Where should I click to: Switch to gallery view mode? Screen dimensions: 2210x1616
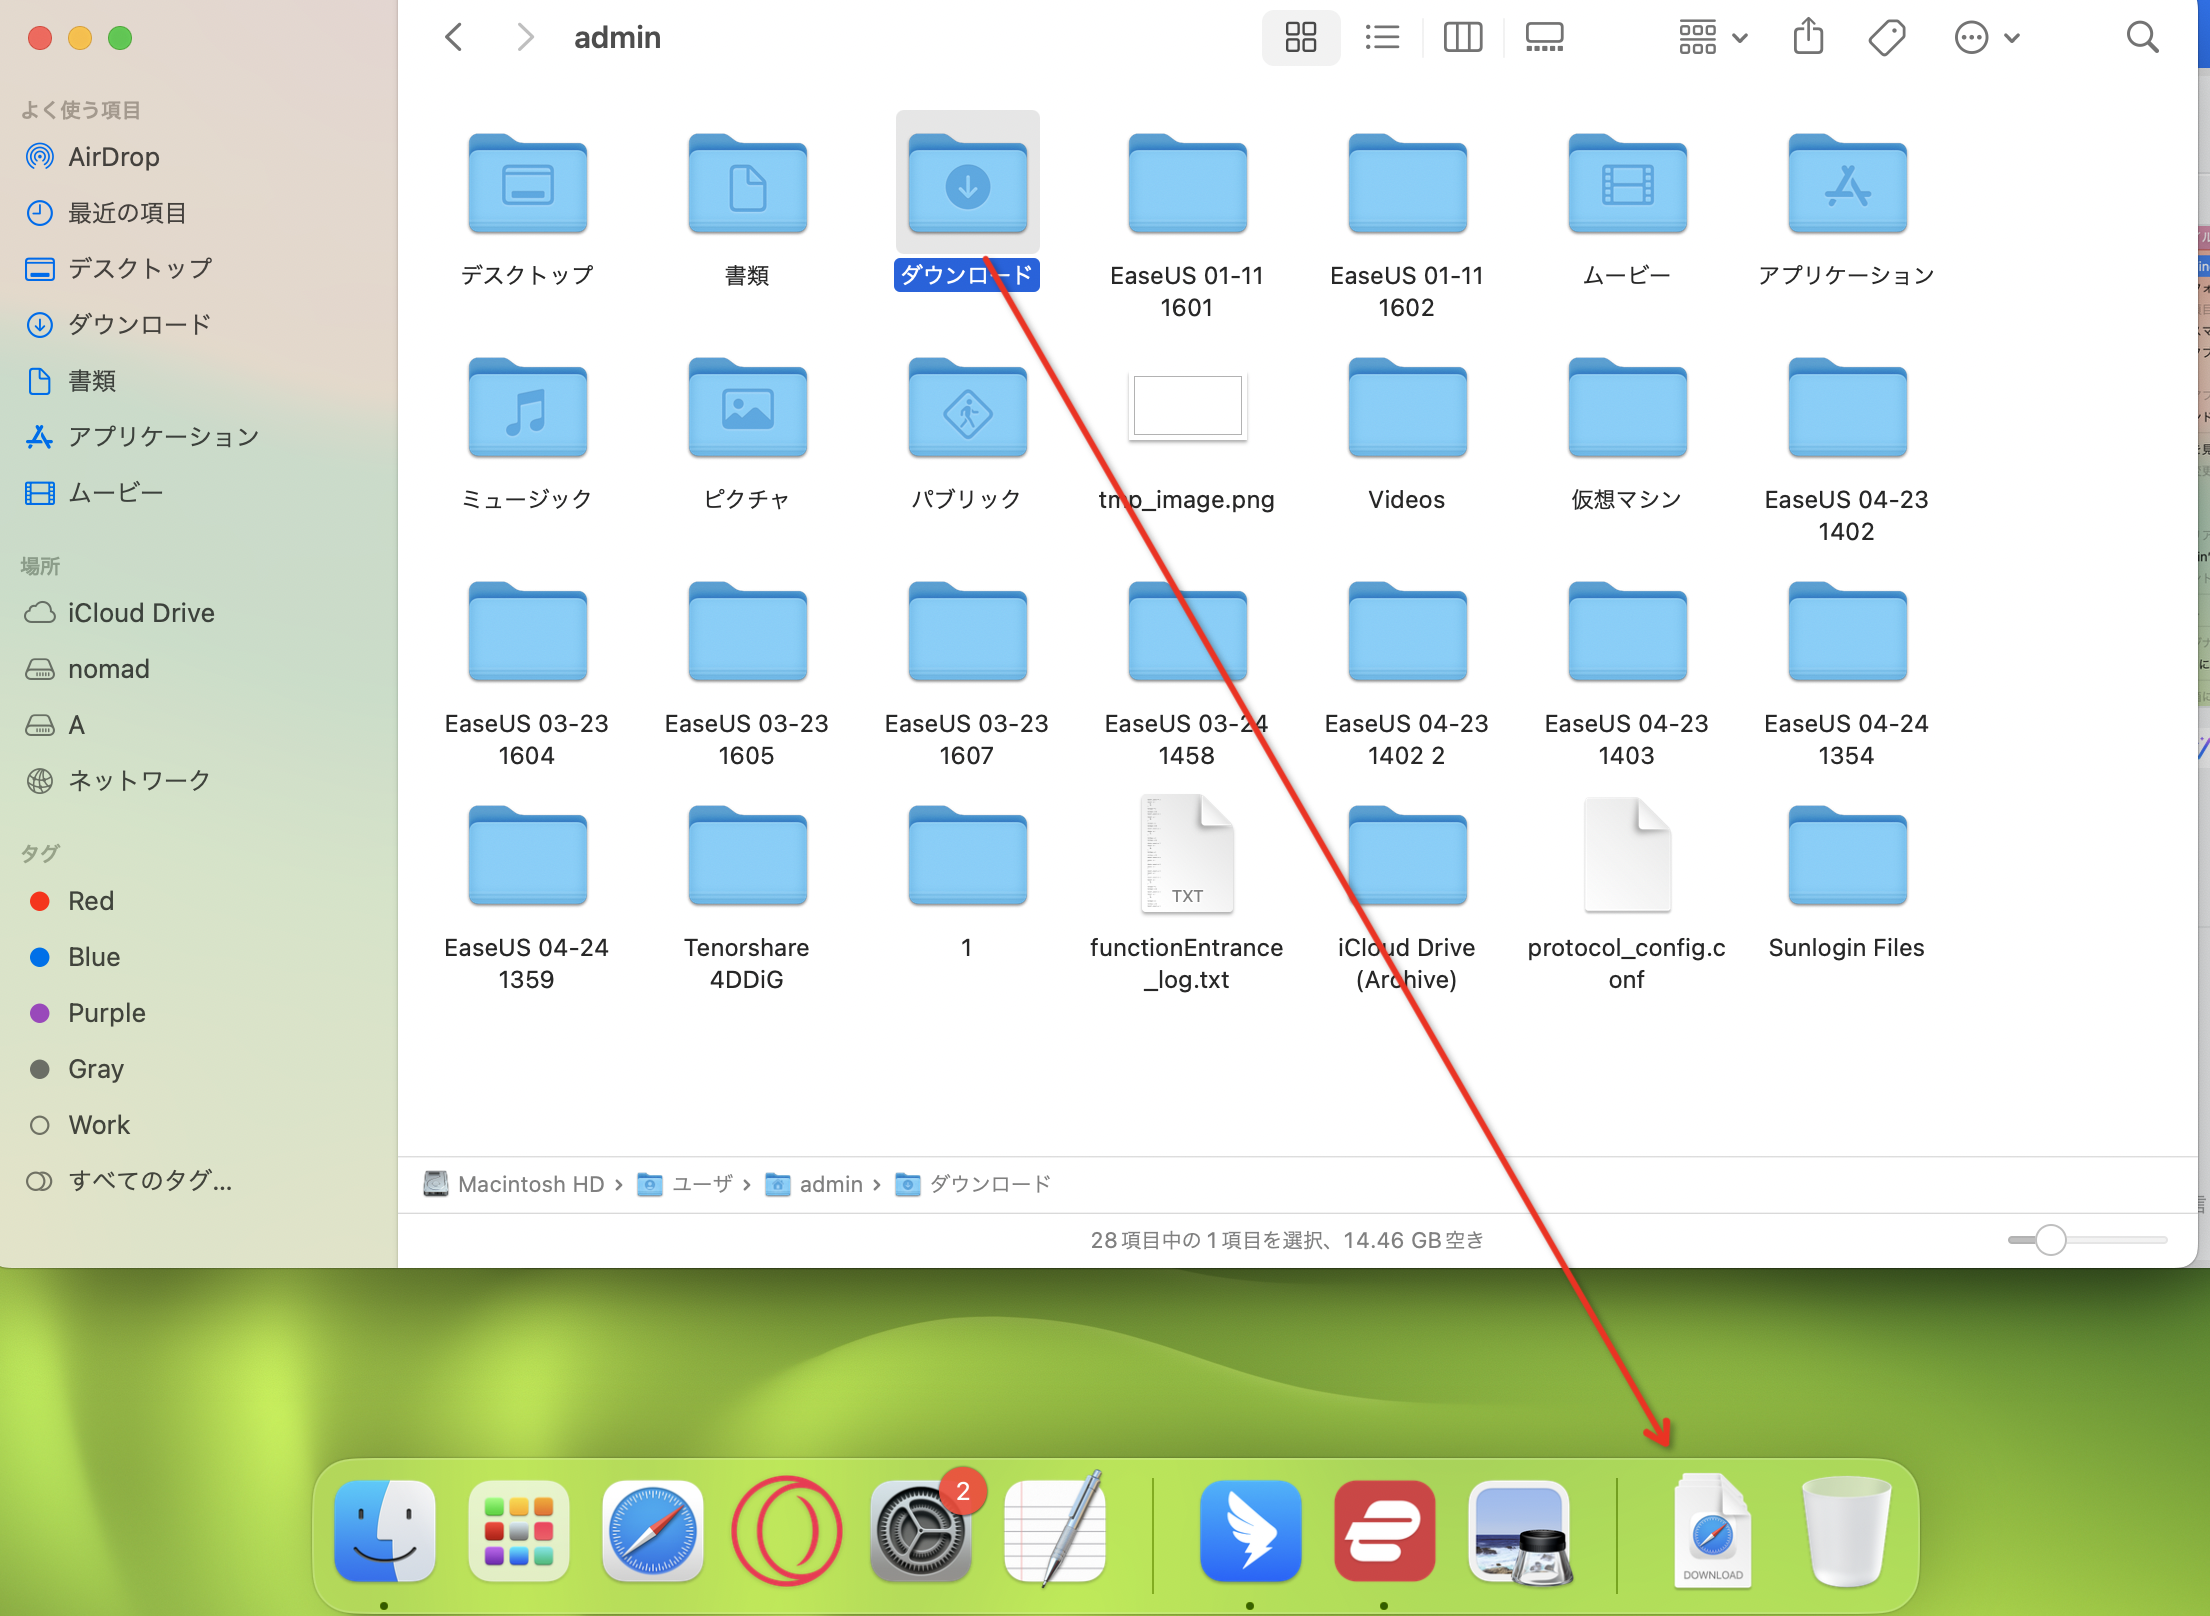click(1544, 38)
